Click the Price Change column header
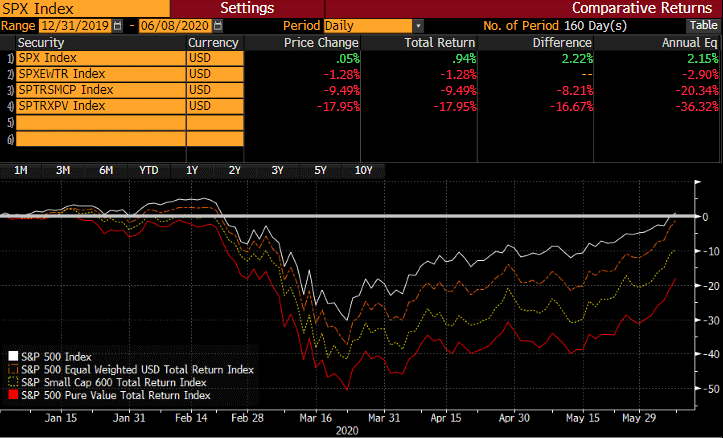This screenshot has width=723, height=438. pos(321,43)
